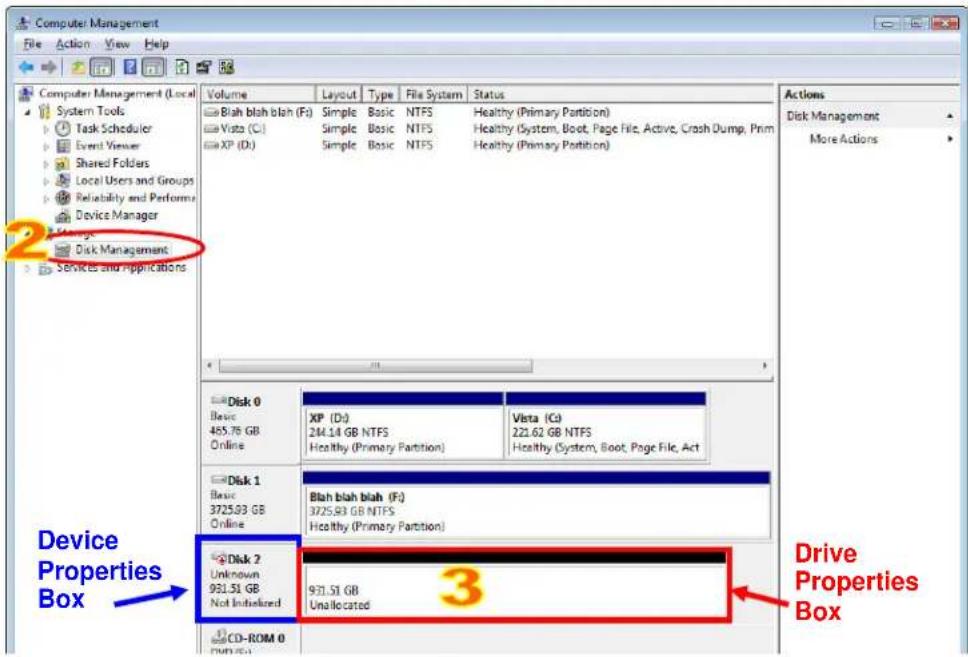
Task: Select Disk Management in the tree
Action: pyautogui.click(x=122, y=249)
